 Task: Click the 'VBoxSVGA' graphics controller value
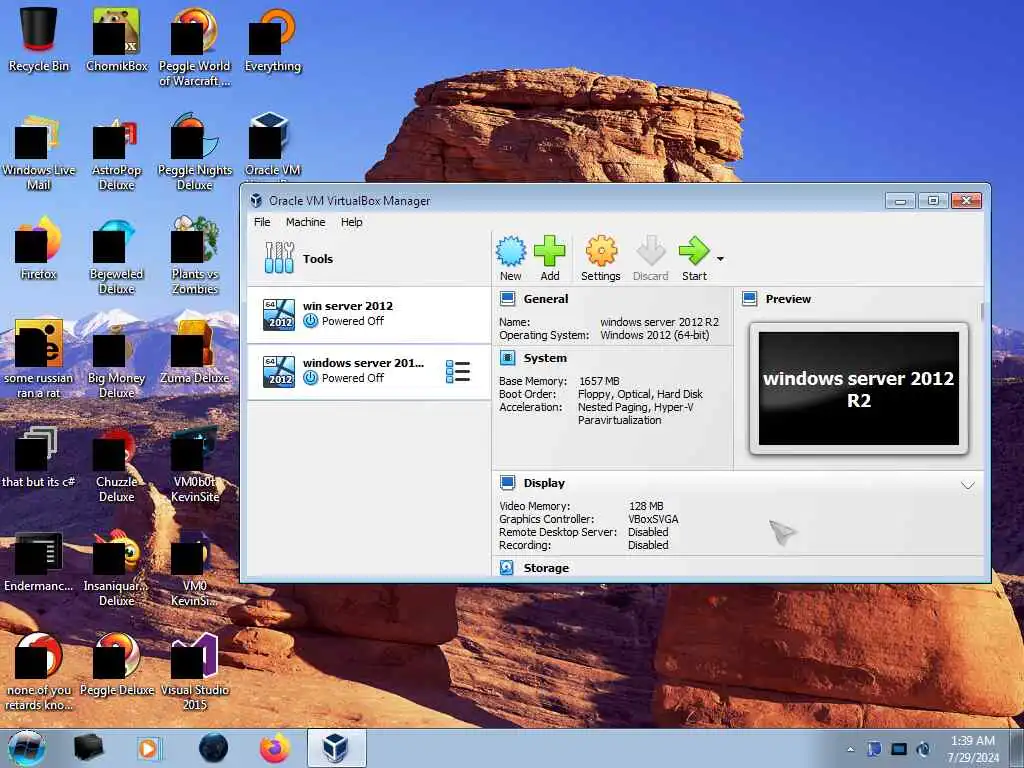[x=653, y=519]
